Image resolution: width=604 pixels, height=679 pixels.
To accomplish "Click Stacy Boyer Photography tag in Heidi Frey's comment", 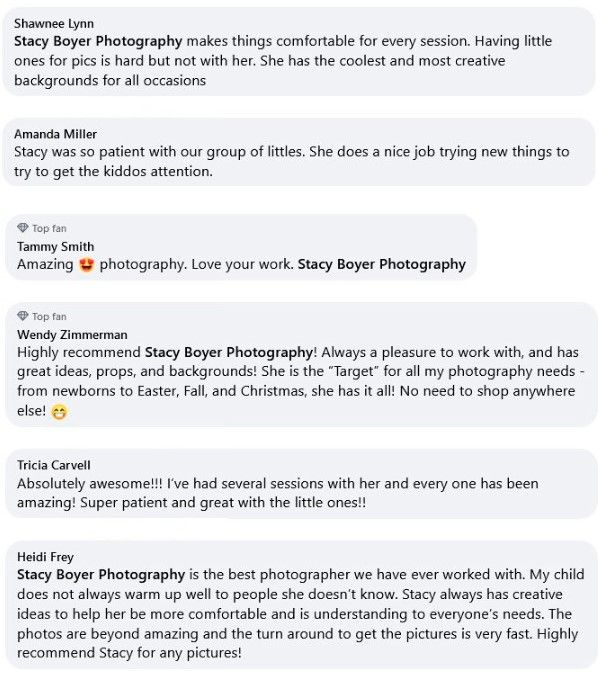I will tap(101, 575).
